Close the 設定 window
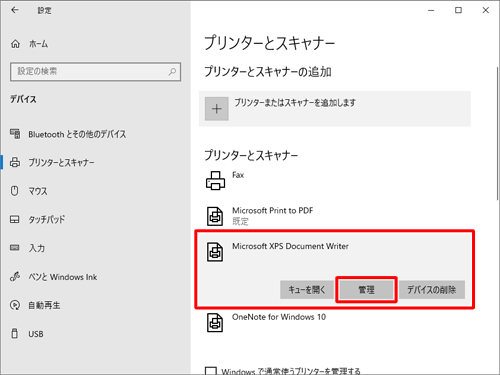Screen dimensions: 500x375 point(486,10)
